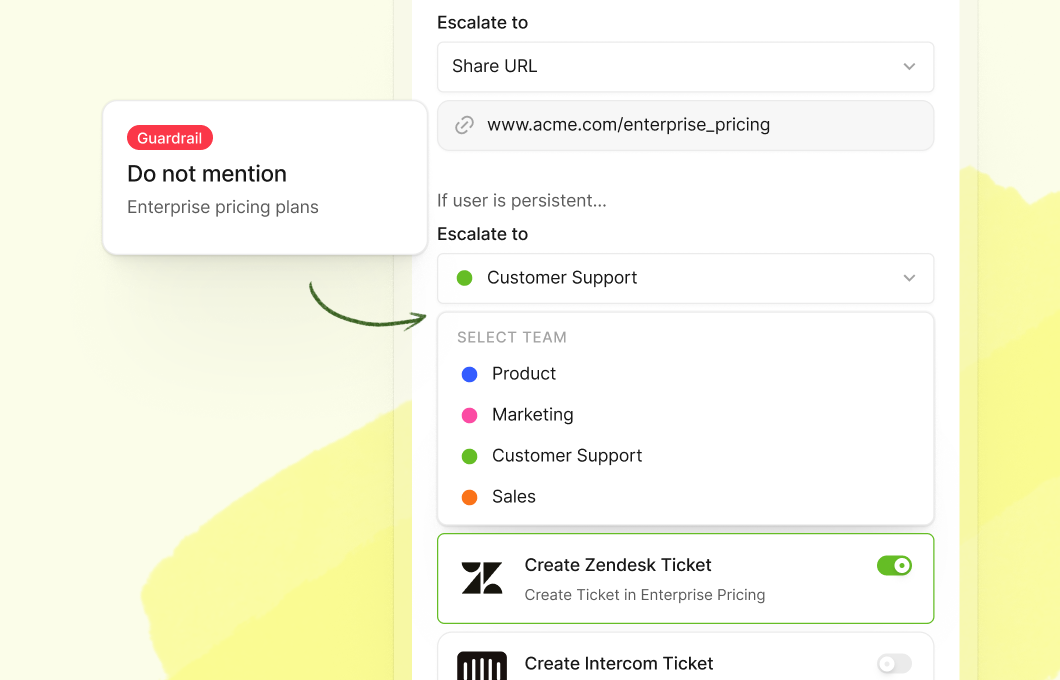The image size is (1060, 680).
Task: Disable the Create Zendesk Ticket toggle
Action: (894, 566)
